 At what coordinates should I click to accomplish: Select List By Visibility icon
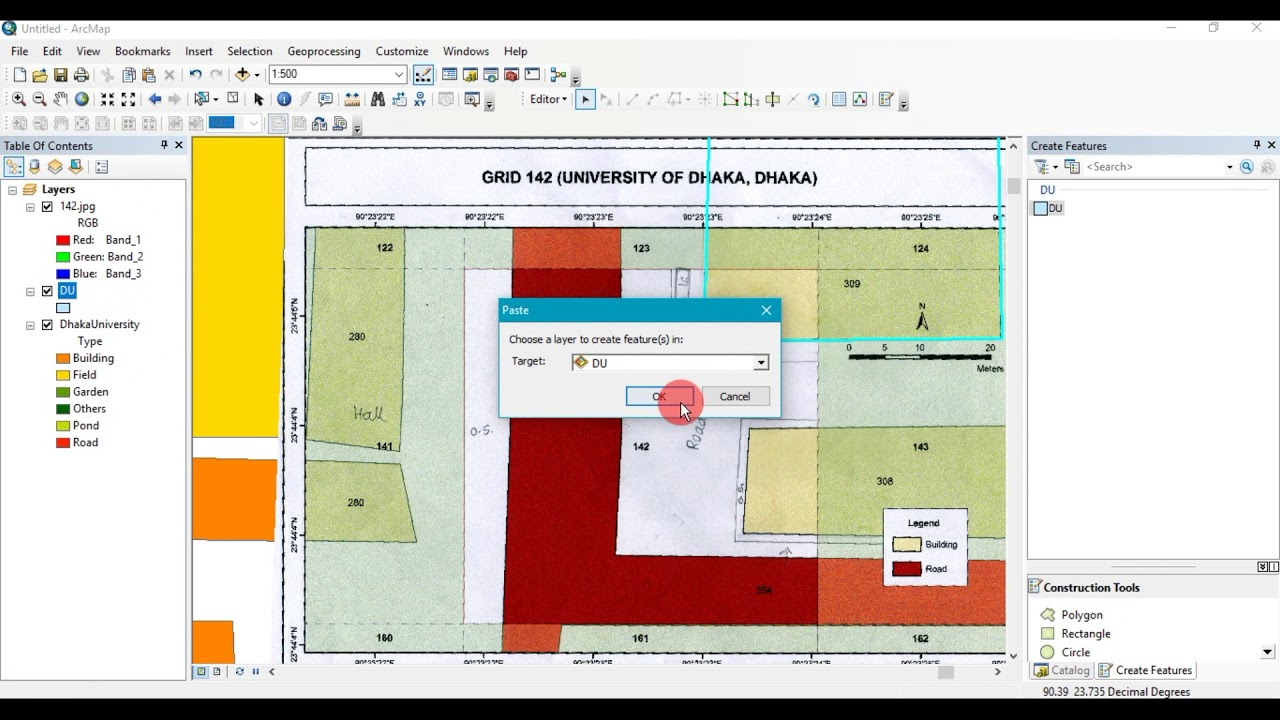[55, 167]
